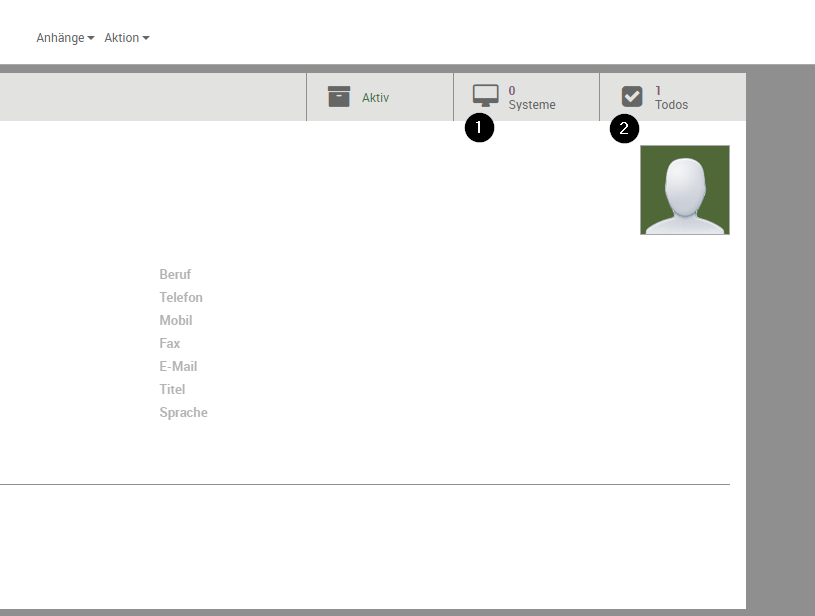Click the Mobil field label

pyautogui.click(x=176, y=321)
